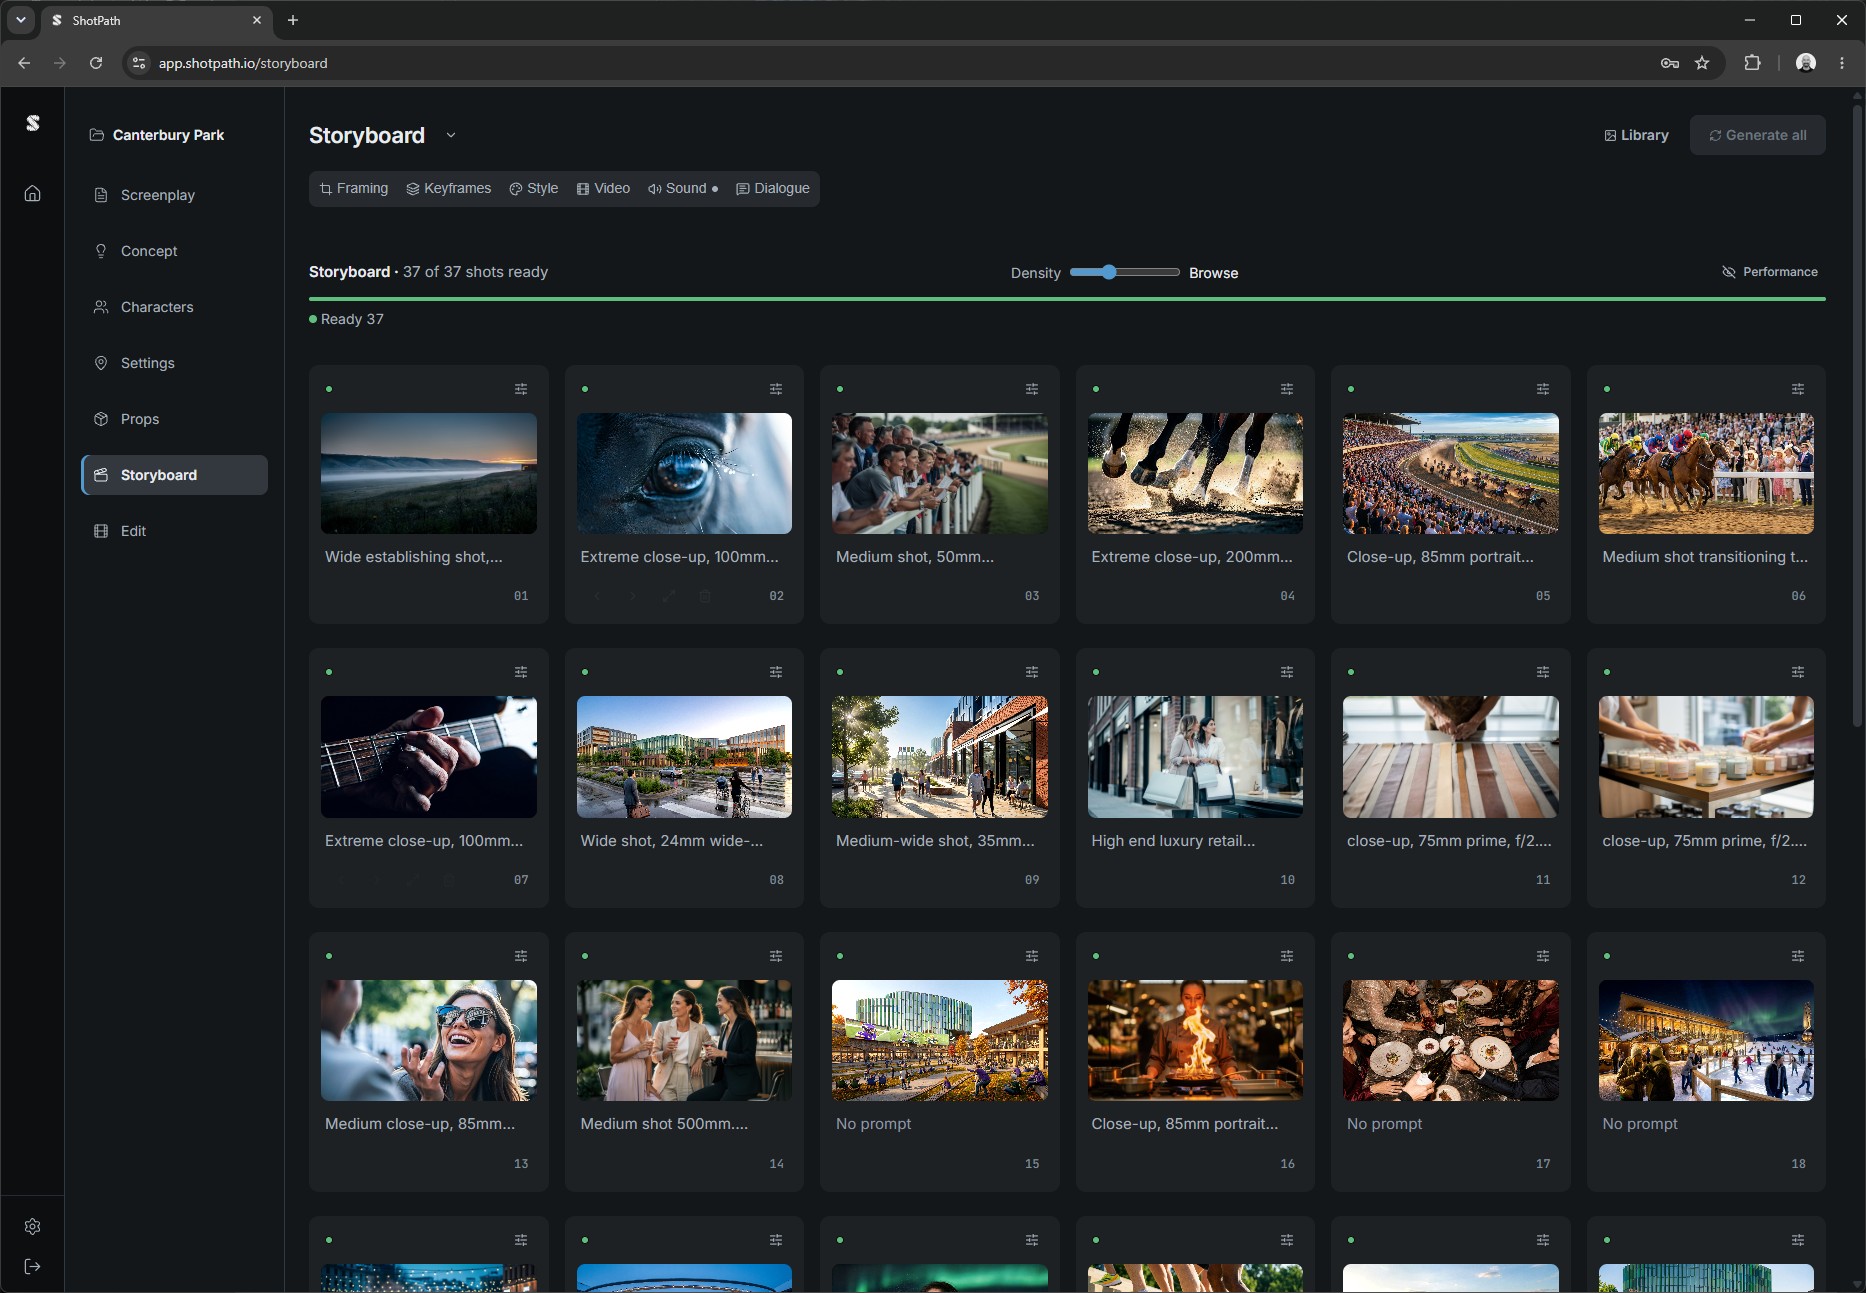Image resolution: width=1866 pixels, height=1293 pixels.
Task: Open Characters in sidebar
Action: point(174,307)
